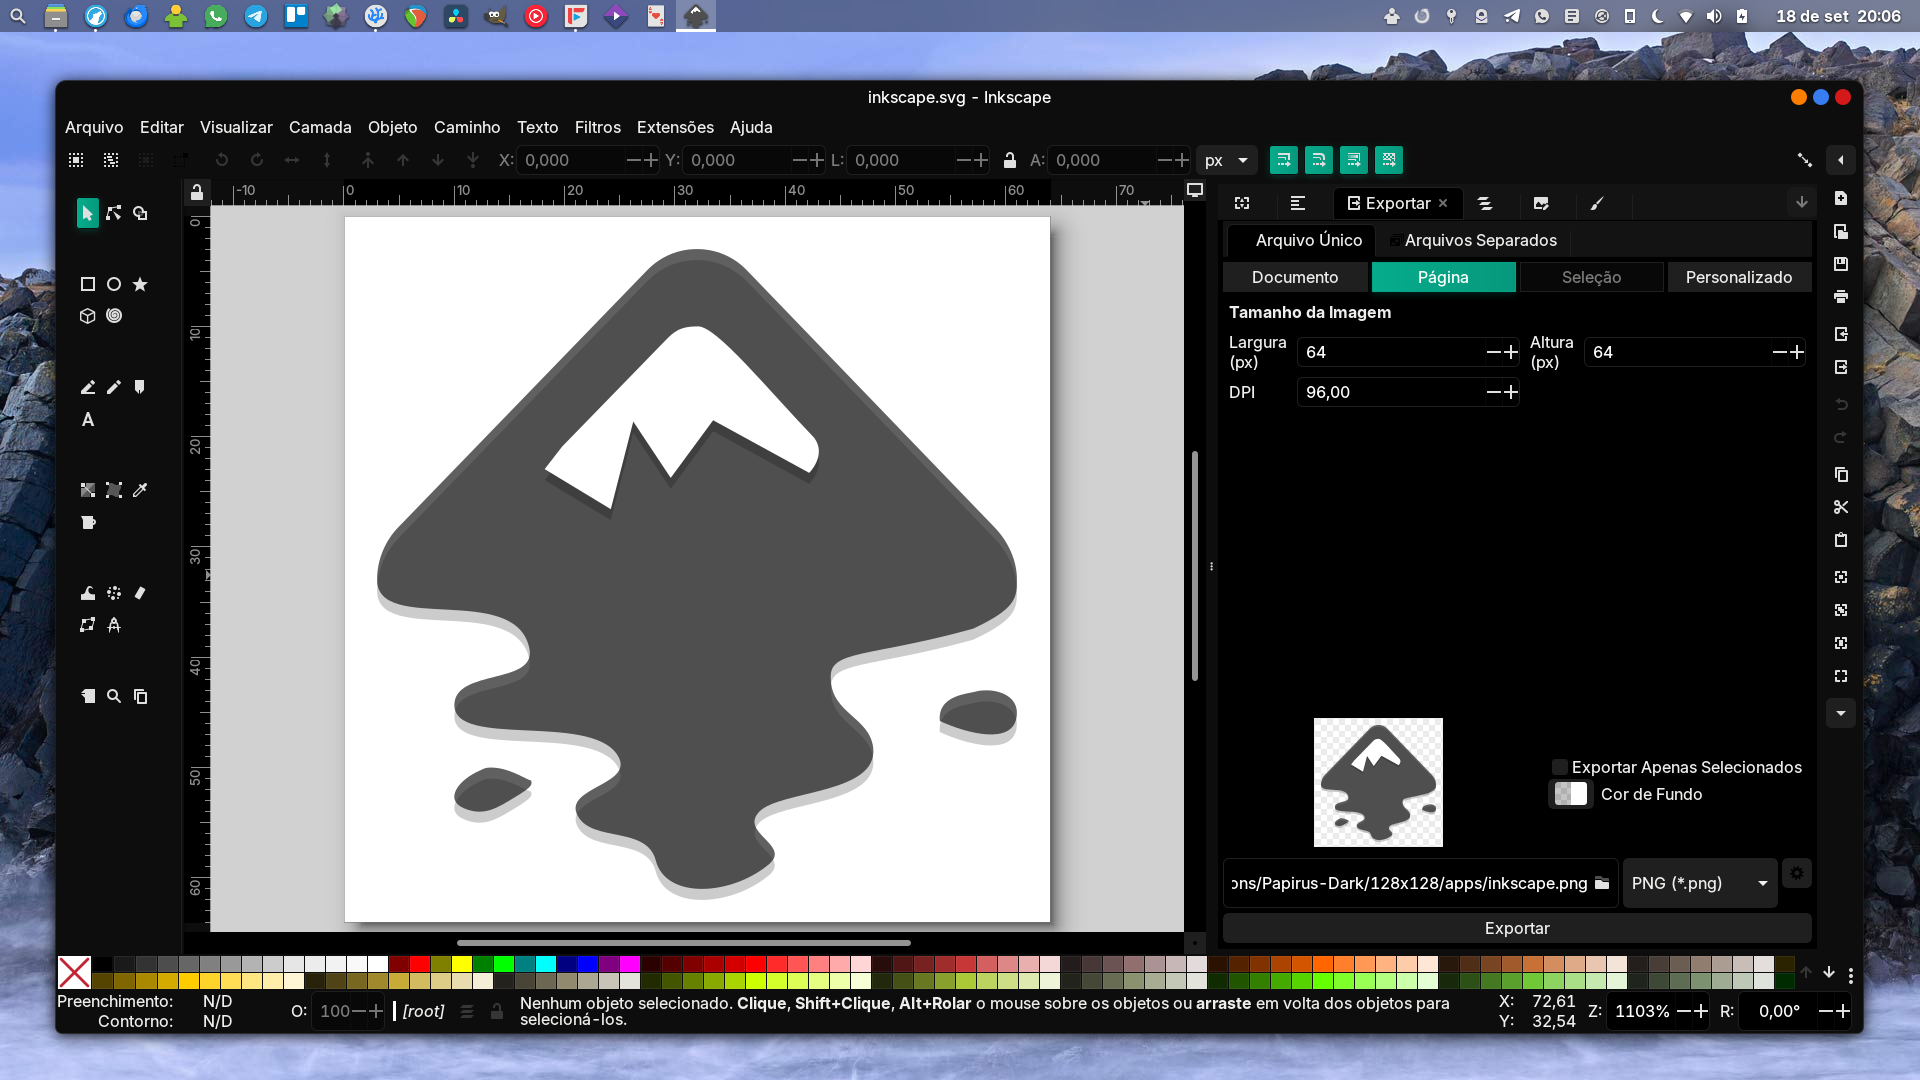Activate the Color dropper tool

140,491
